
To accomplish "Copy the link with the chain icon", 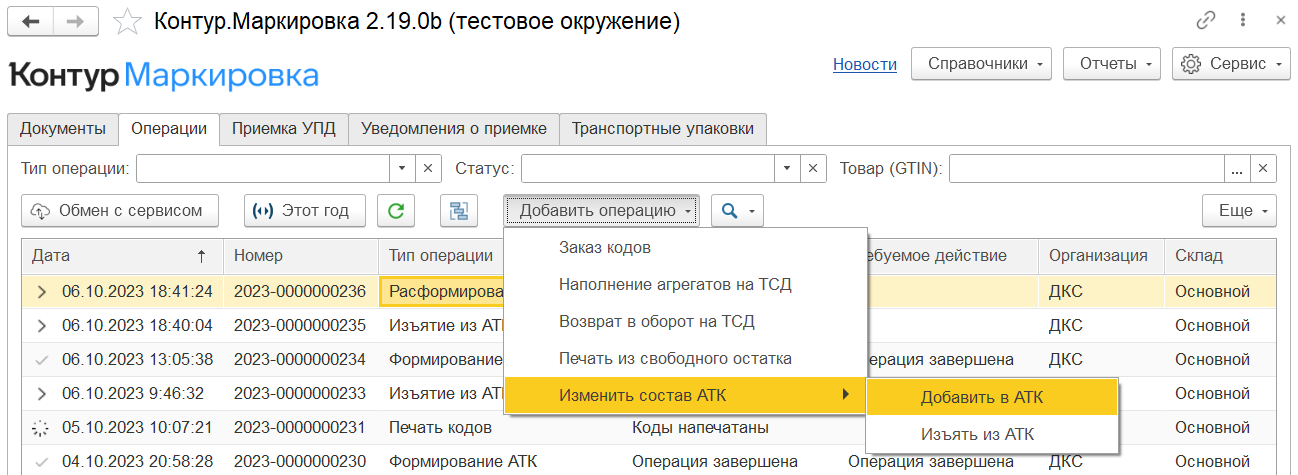I will click(x=1205, y=21).
